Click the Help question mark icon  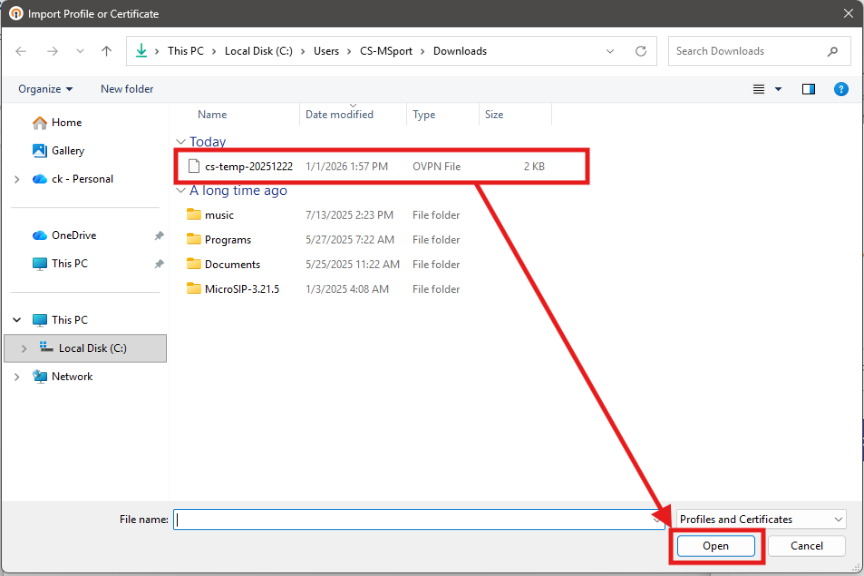click(x=841, y=89)
